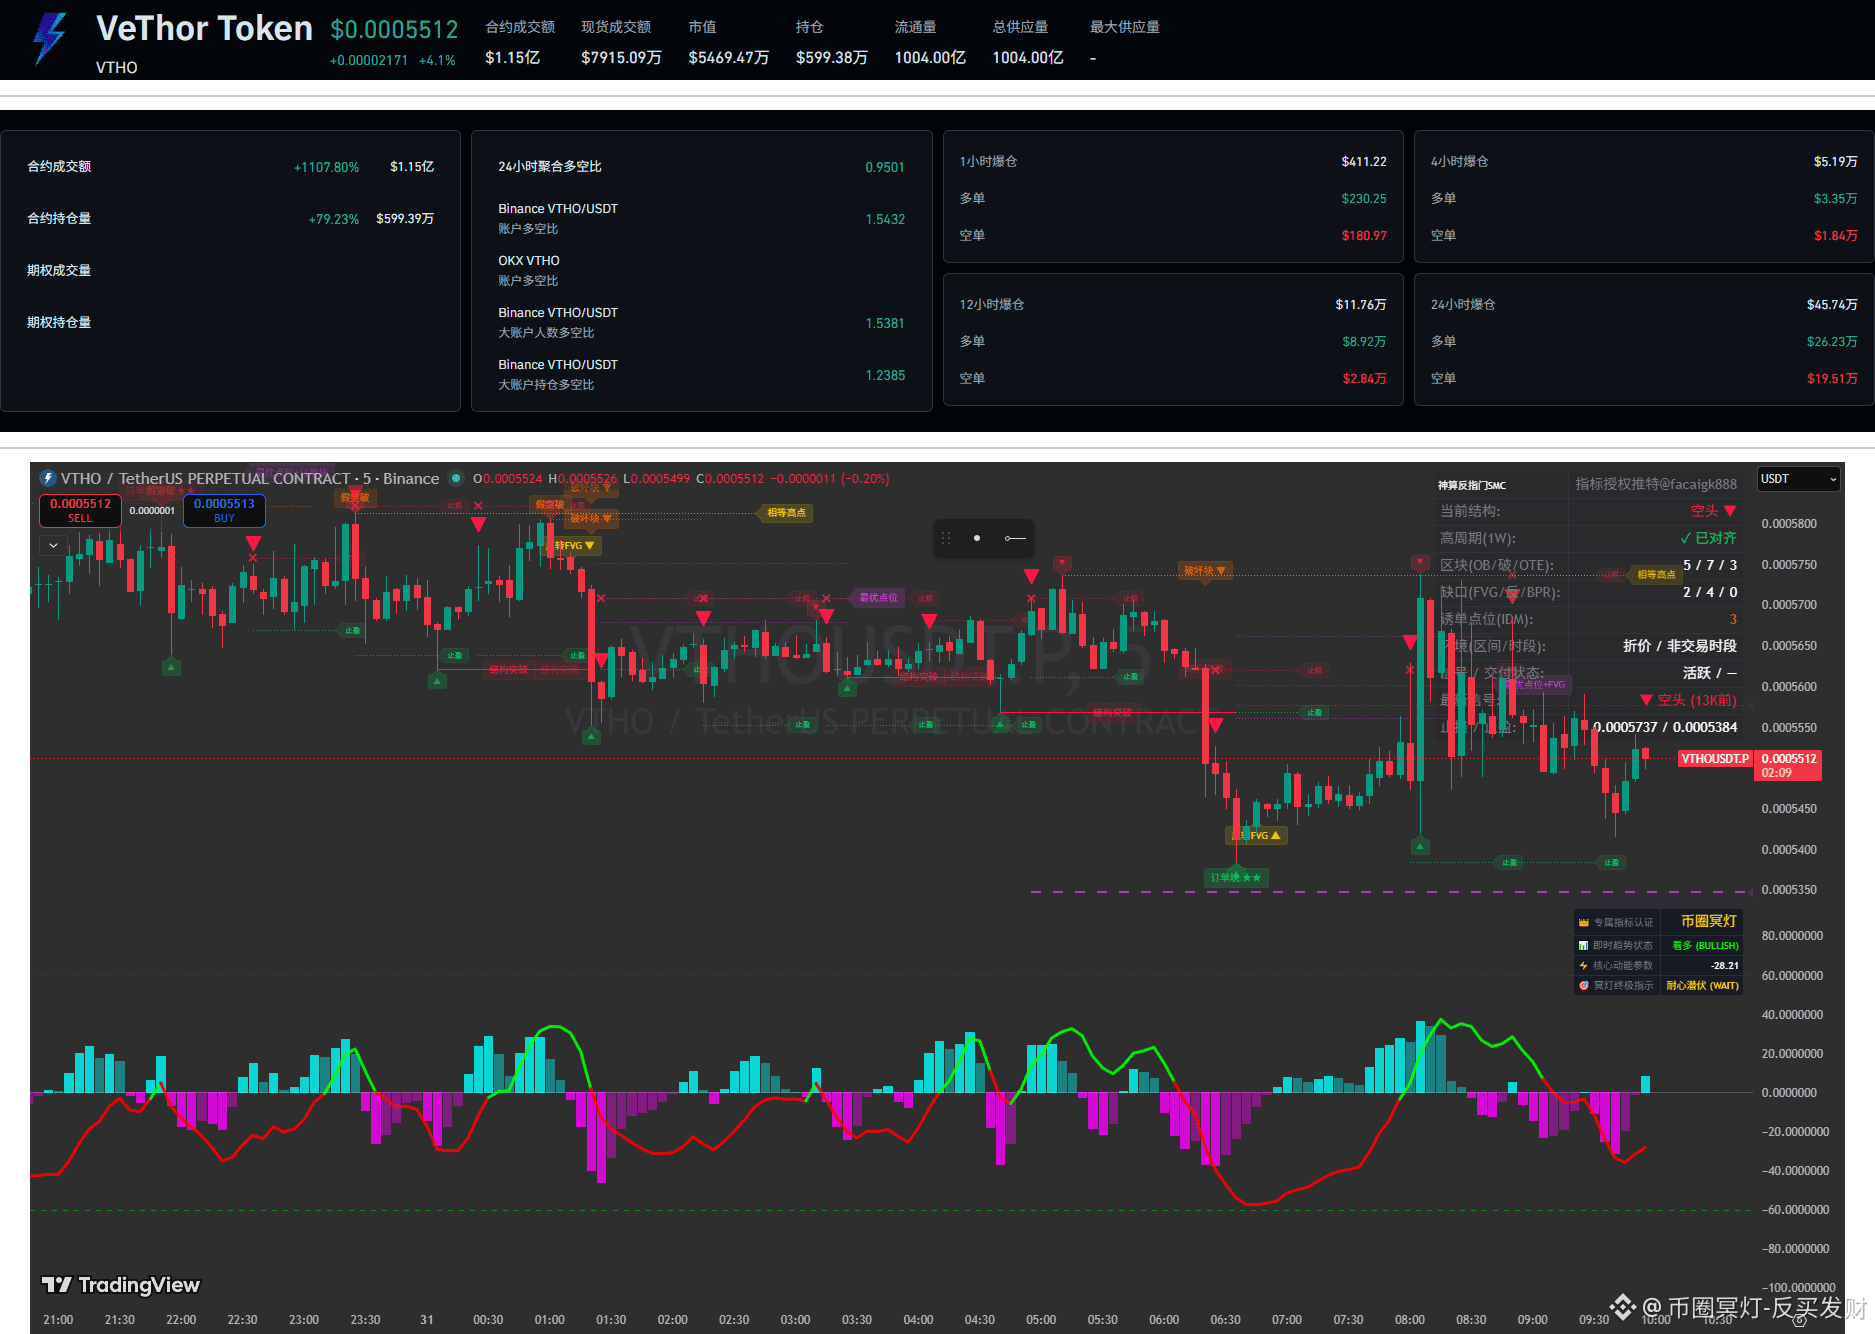Click the 0.0005800 price axis label
This screenshot has width=1875, height=1334.
tap(1789, 524)
